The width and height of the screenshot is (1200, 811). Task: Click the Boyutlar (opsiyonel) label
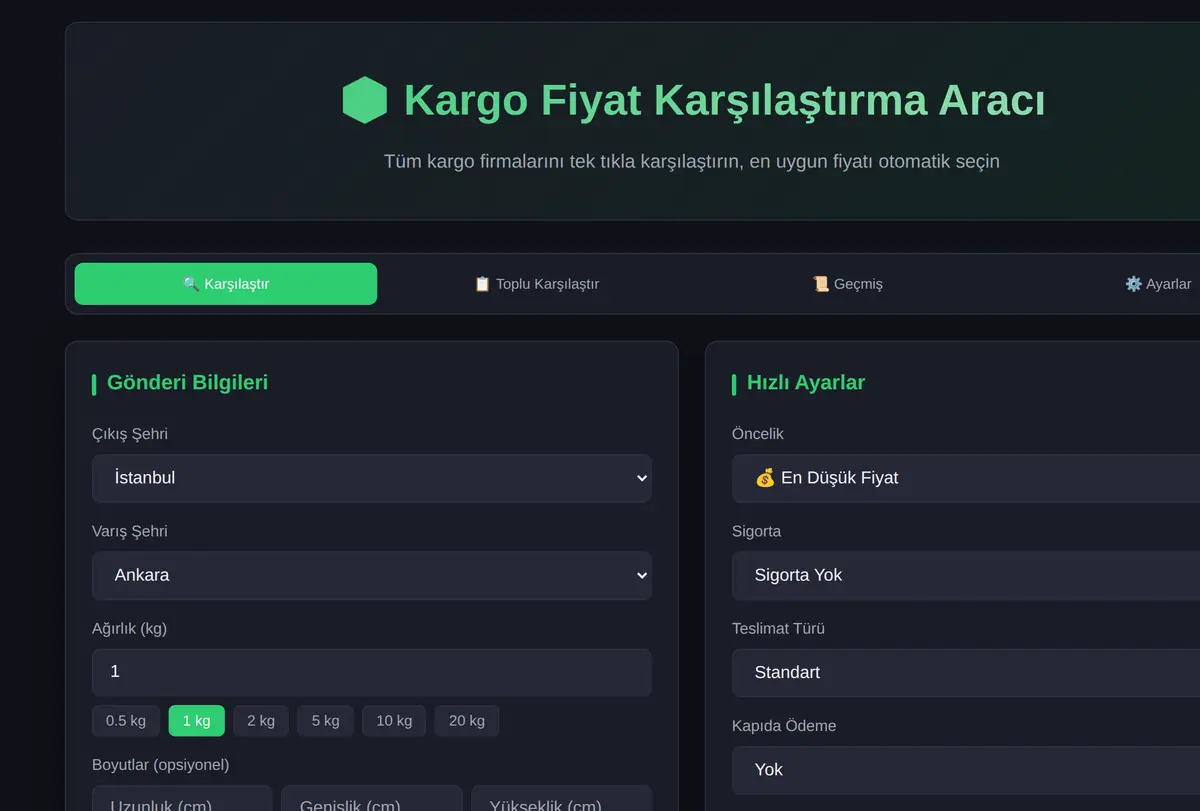161,765
